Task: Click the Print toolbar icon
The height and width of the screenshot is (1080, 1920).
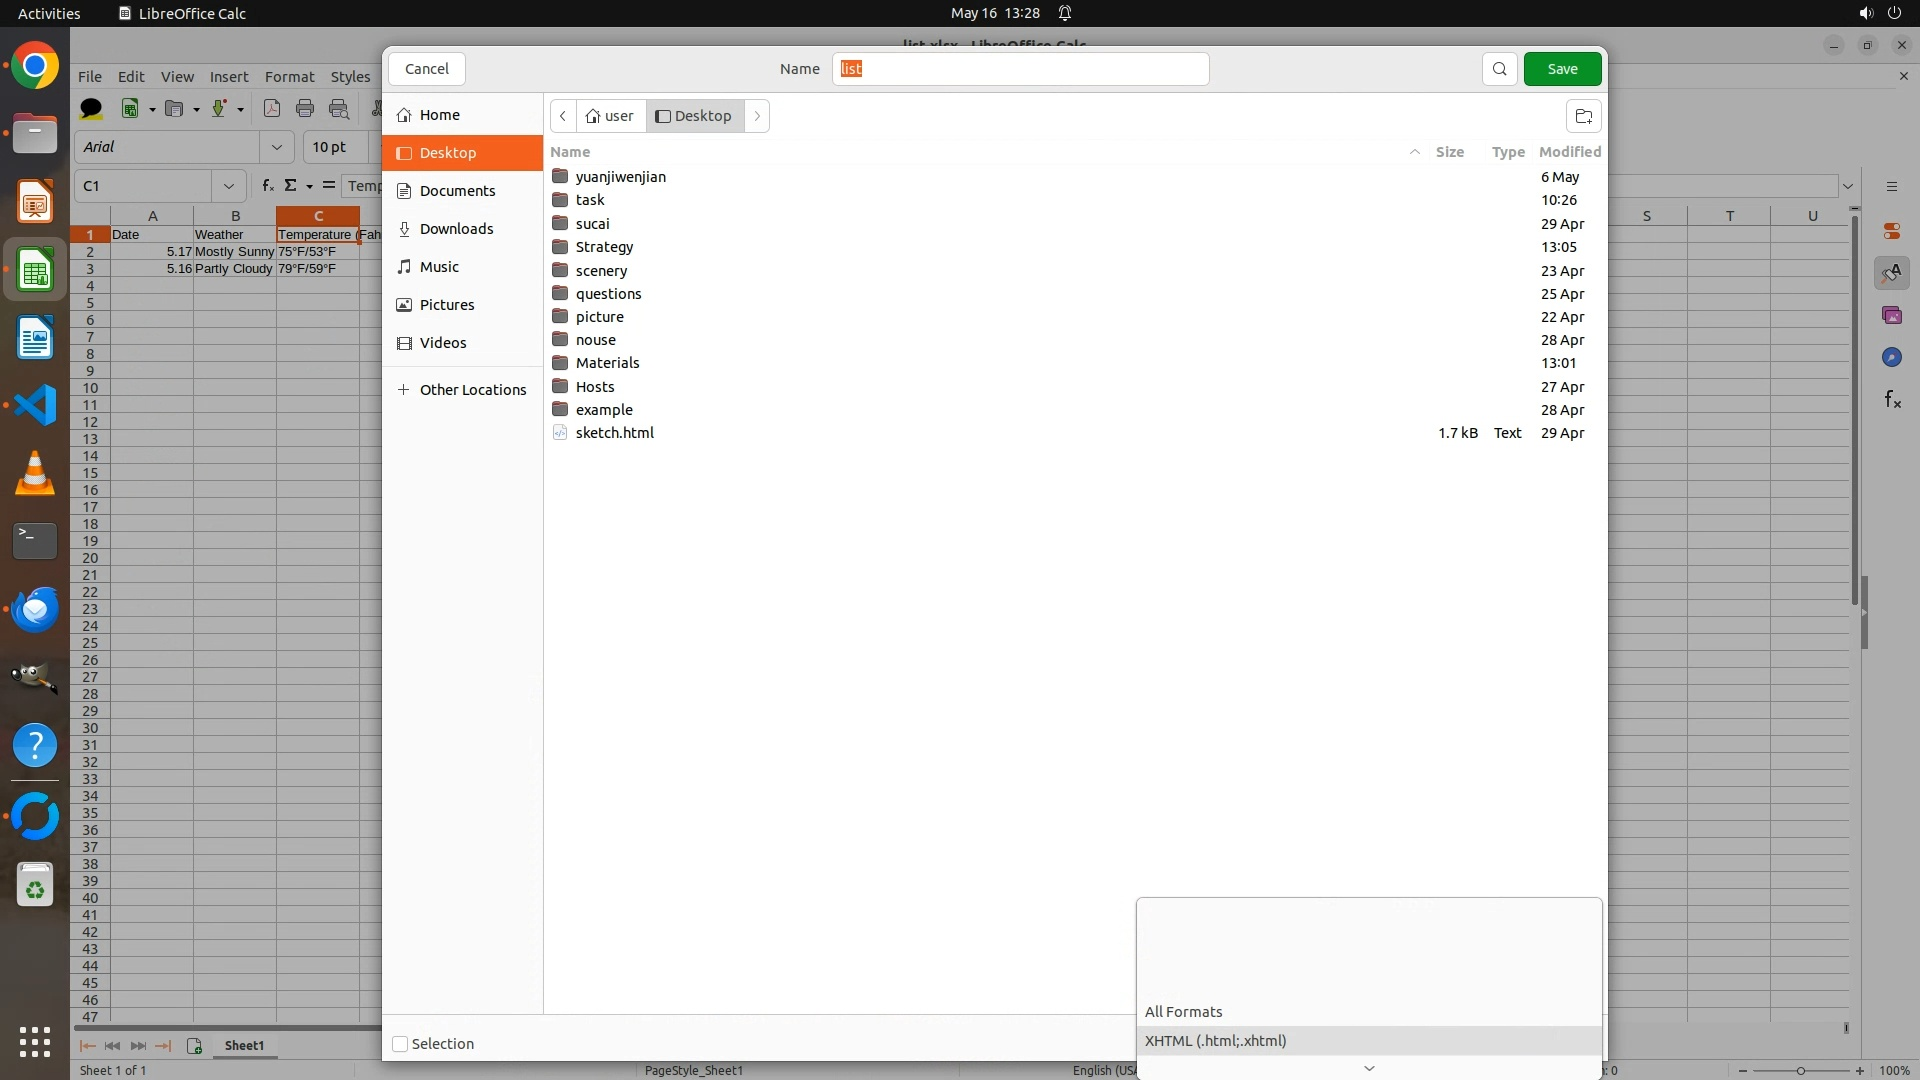Action: tap(305, 109)
